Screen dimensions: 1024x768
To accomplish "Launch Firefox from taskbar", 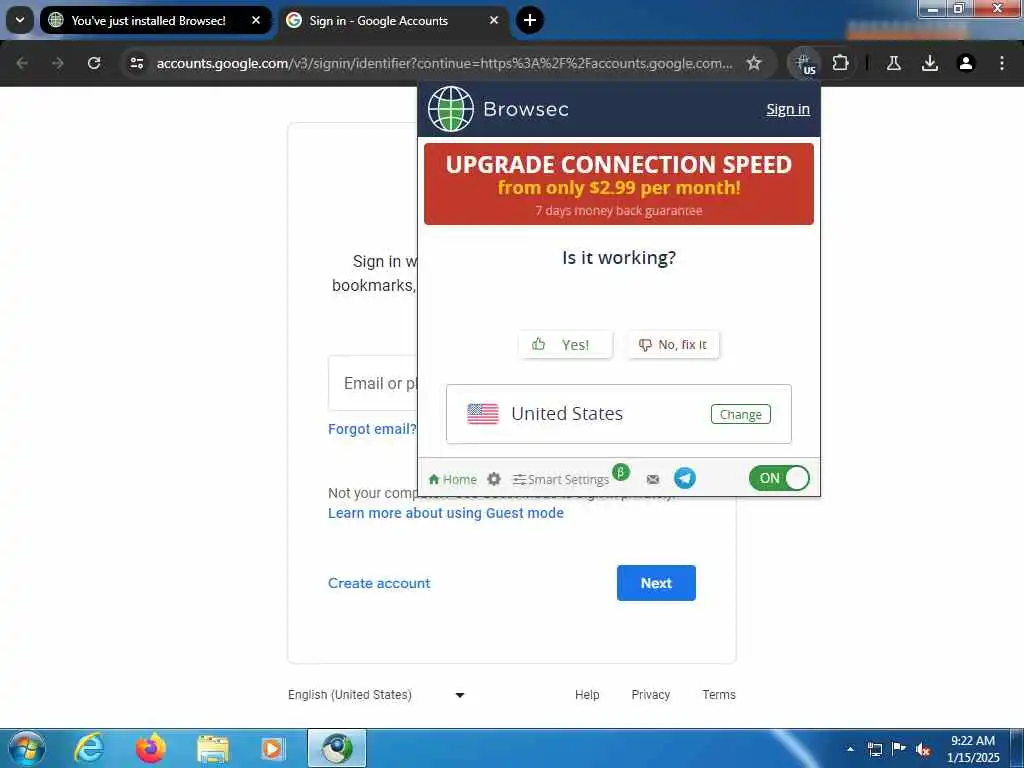I will [x=150, y=748].
